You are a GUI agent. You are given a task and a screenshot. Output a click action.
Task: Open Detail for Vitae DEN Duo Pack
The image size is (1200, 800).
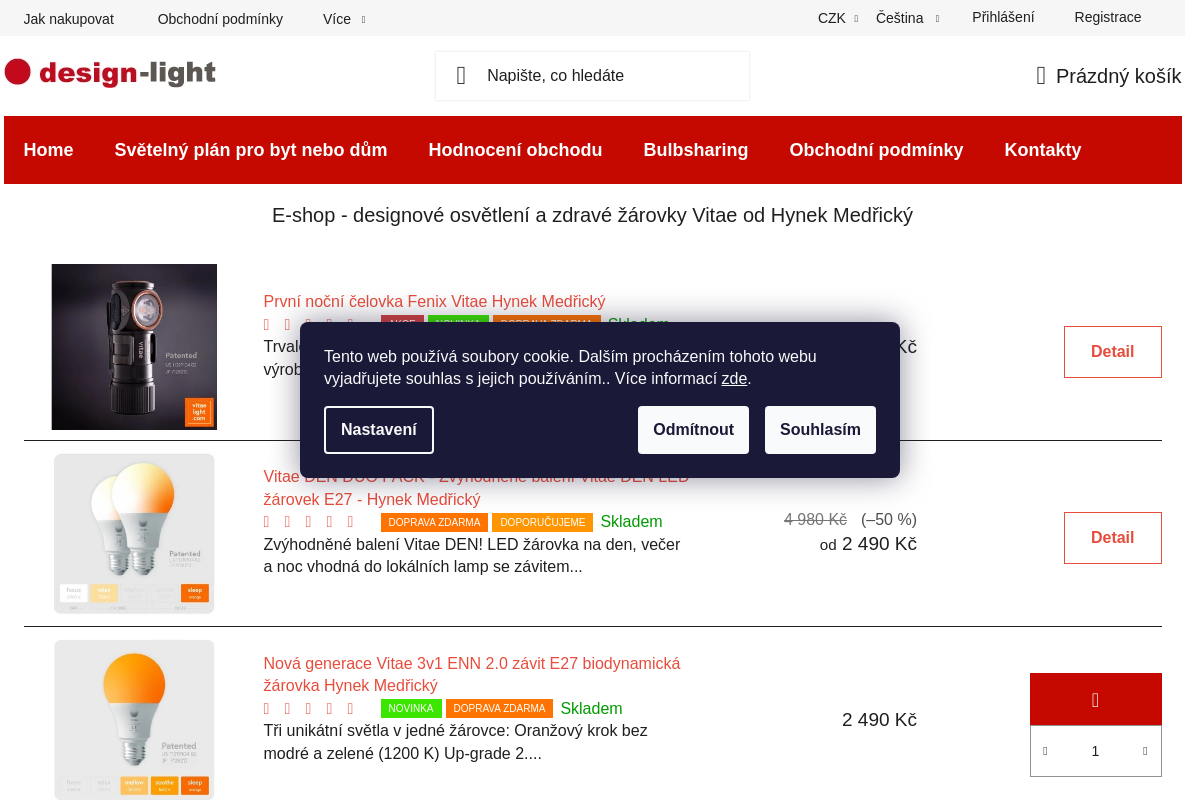click(1112, 538)
